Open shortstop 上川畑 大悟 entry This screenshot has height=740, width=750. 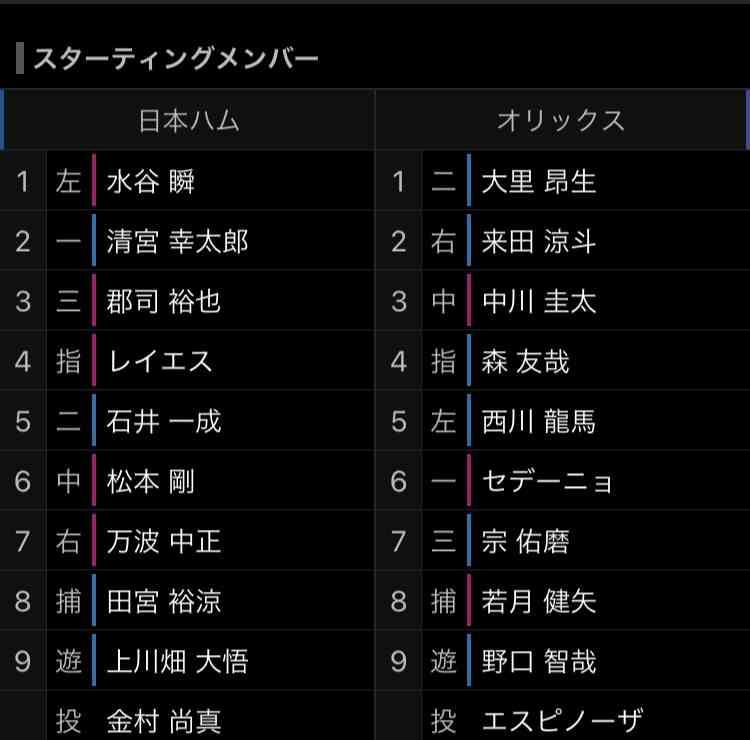(177, 662)
